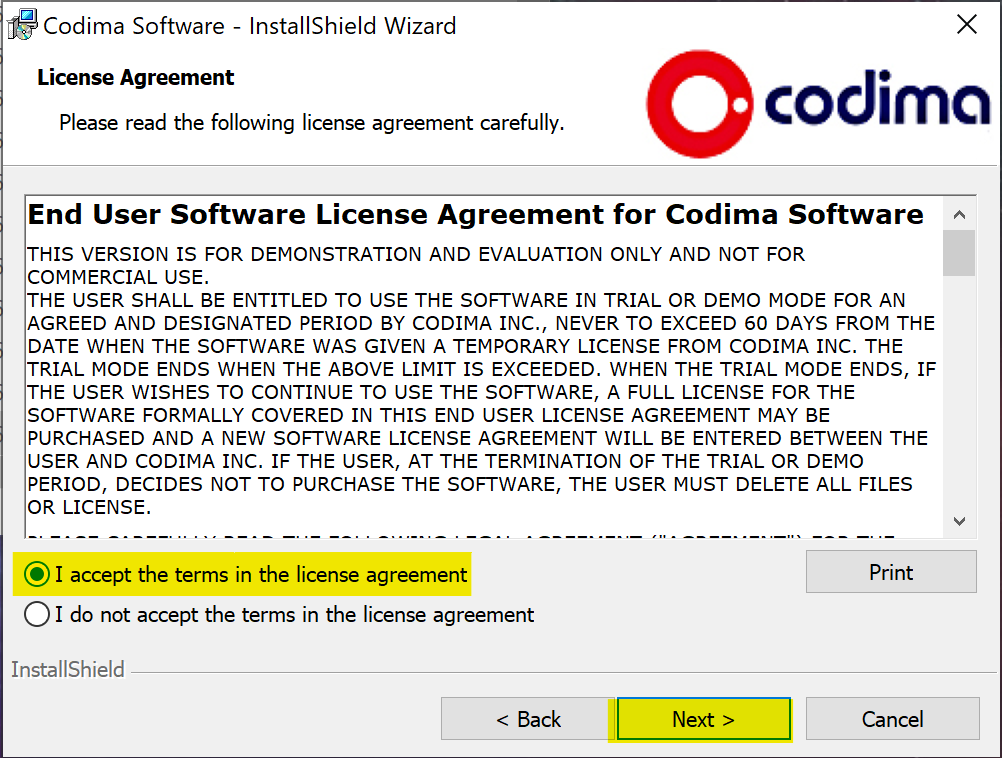Click the 'End User Software License Agreement' heading
The image size is (1002, 758).
475,214
